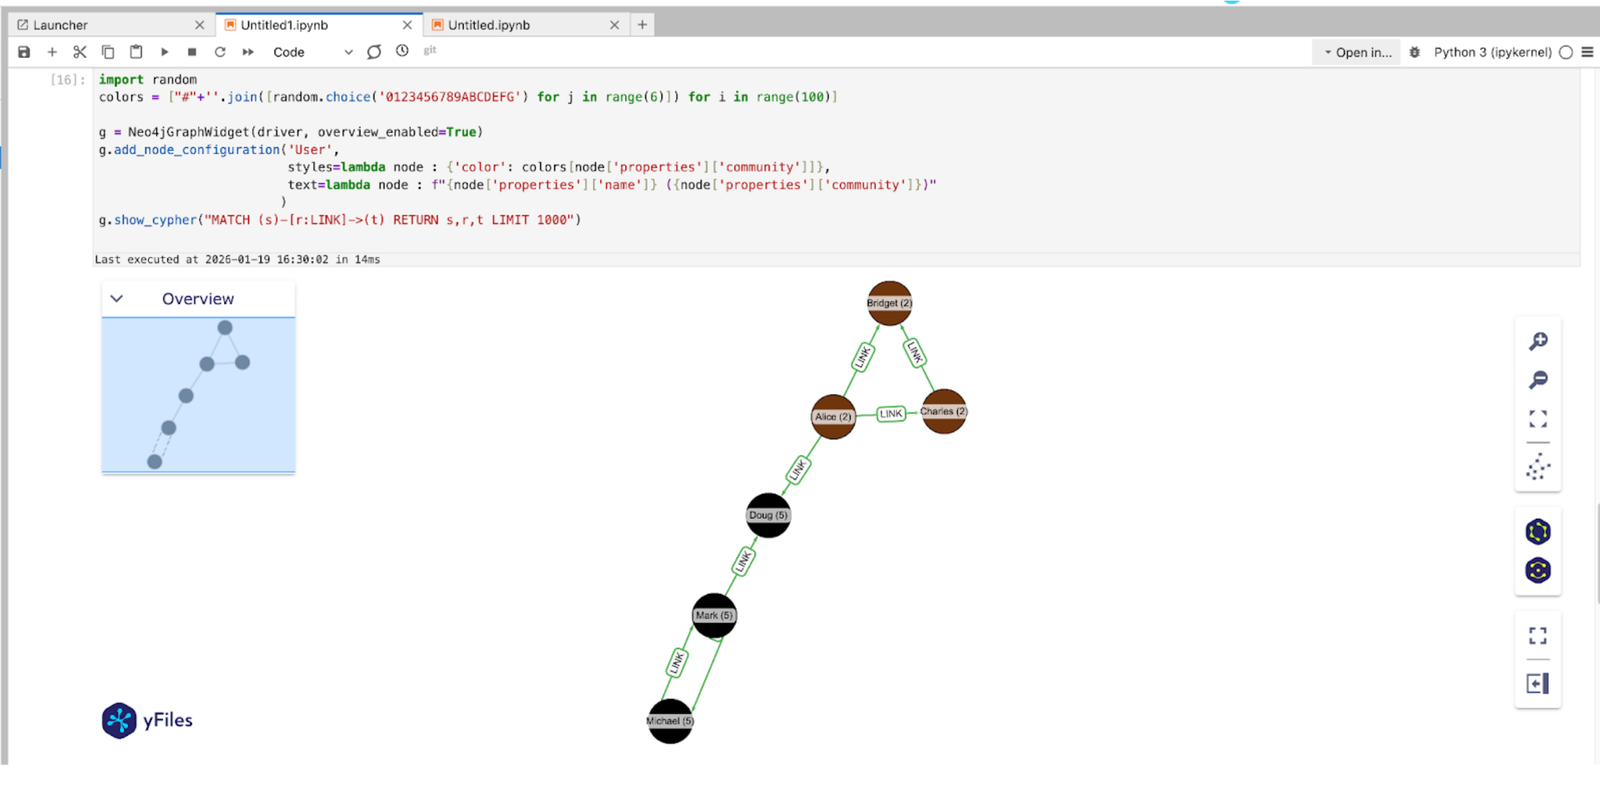Click the Michael (5) node
Screen dimensions: 1600x795
(670, 721)
